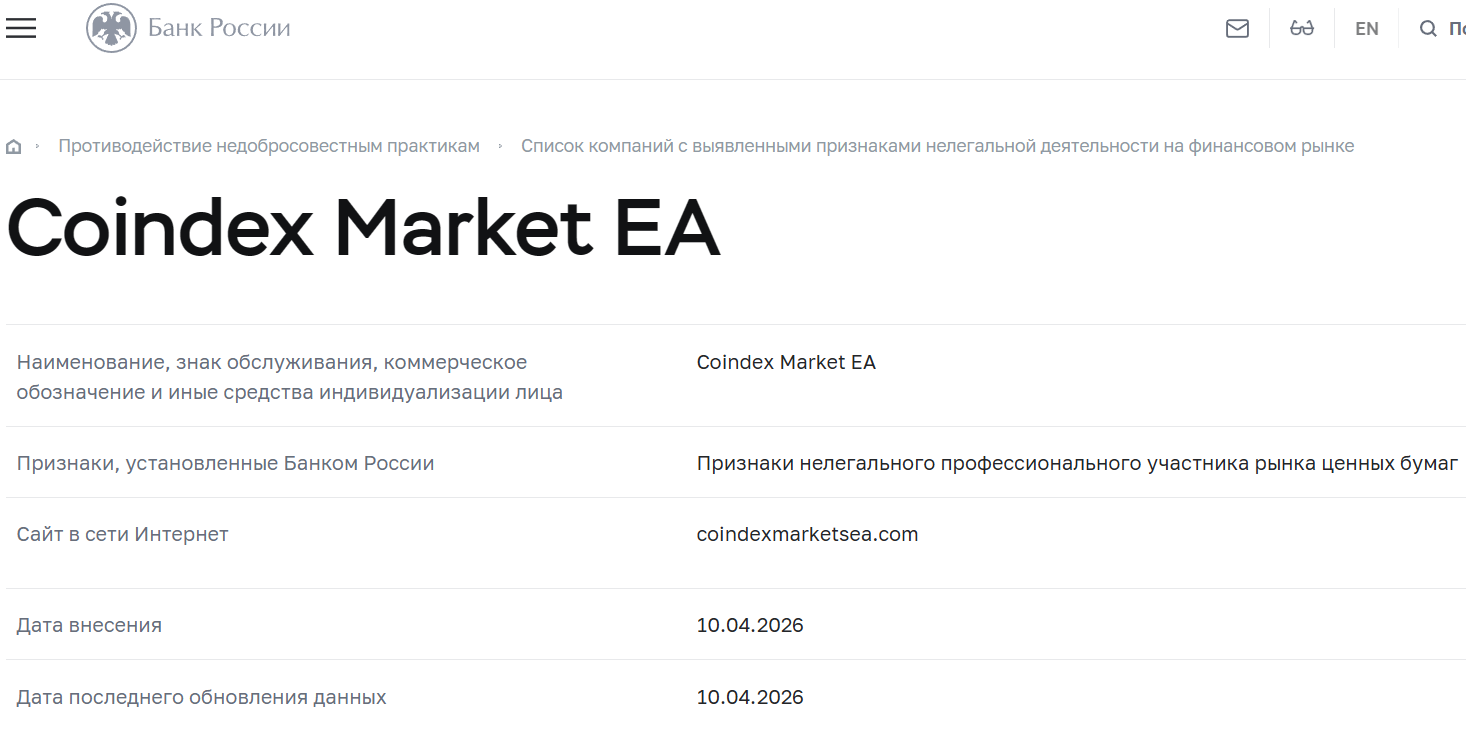1466x730 pixels.
Task: Open the hamburger navigation menu
Action: pyautogui.click(x=20, y=28)
